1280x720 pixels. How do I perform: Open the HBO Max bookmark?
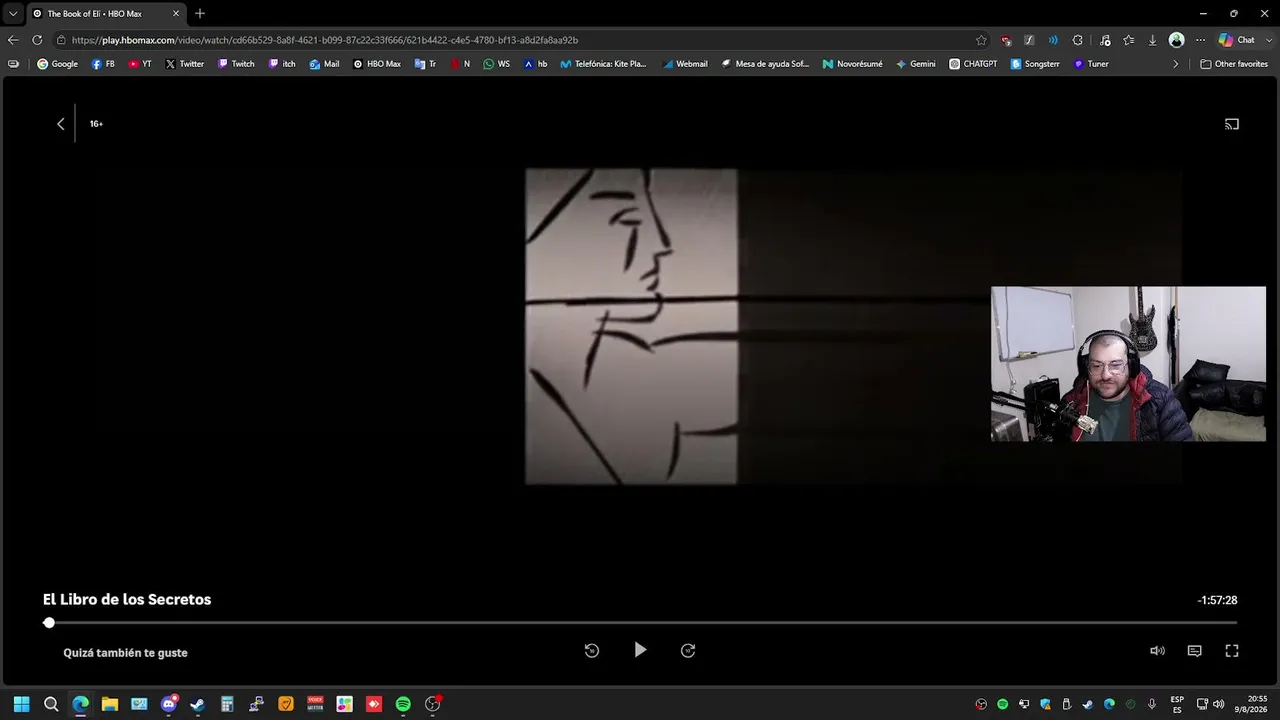tap(377, 64)
